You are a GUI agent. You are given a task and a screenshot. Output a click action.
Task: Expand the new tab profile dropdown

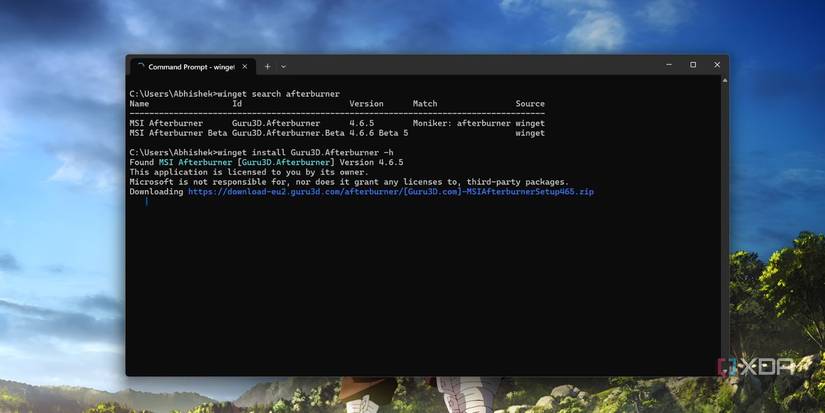(x=283, y=66)
